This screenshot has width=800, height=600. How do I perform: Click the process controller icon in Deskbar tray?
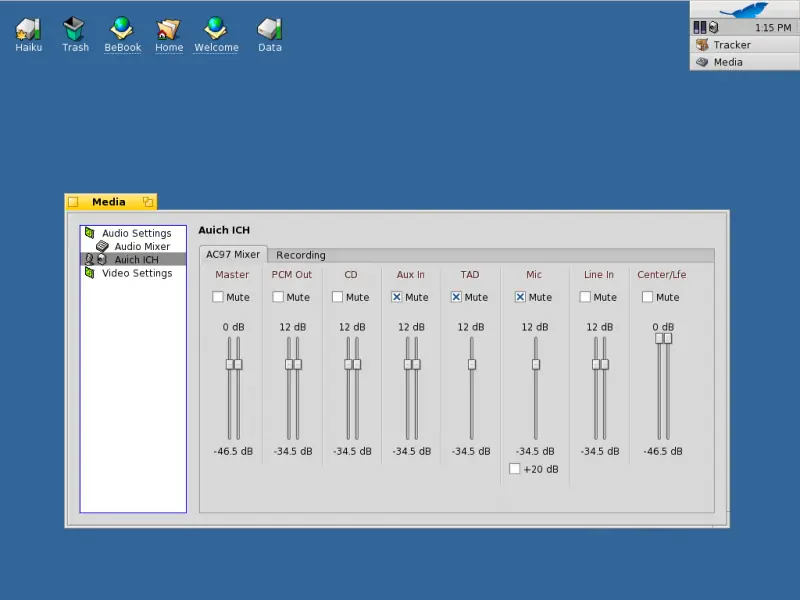pyautogui.click(x=700, y=28)
